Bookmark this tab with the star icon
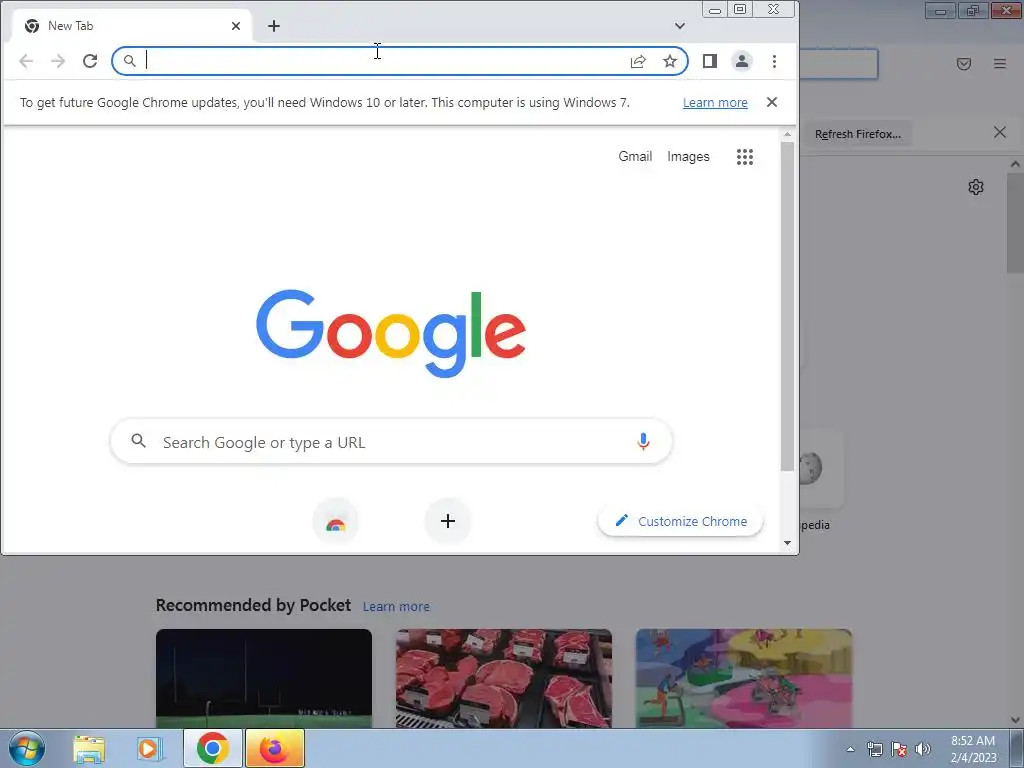The width and height of the screenshot is (1024, 768). point(670,61)
